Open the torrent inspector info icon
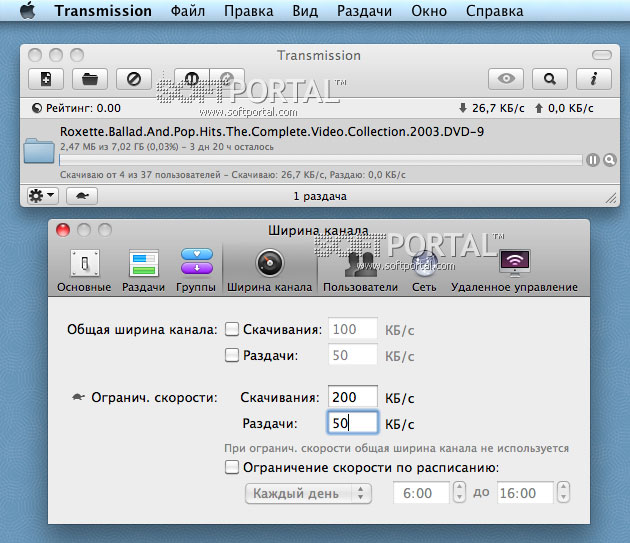This screenshot has width=630, height=543. (x=593, y=78)
